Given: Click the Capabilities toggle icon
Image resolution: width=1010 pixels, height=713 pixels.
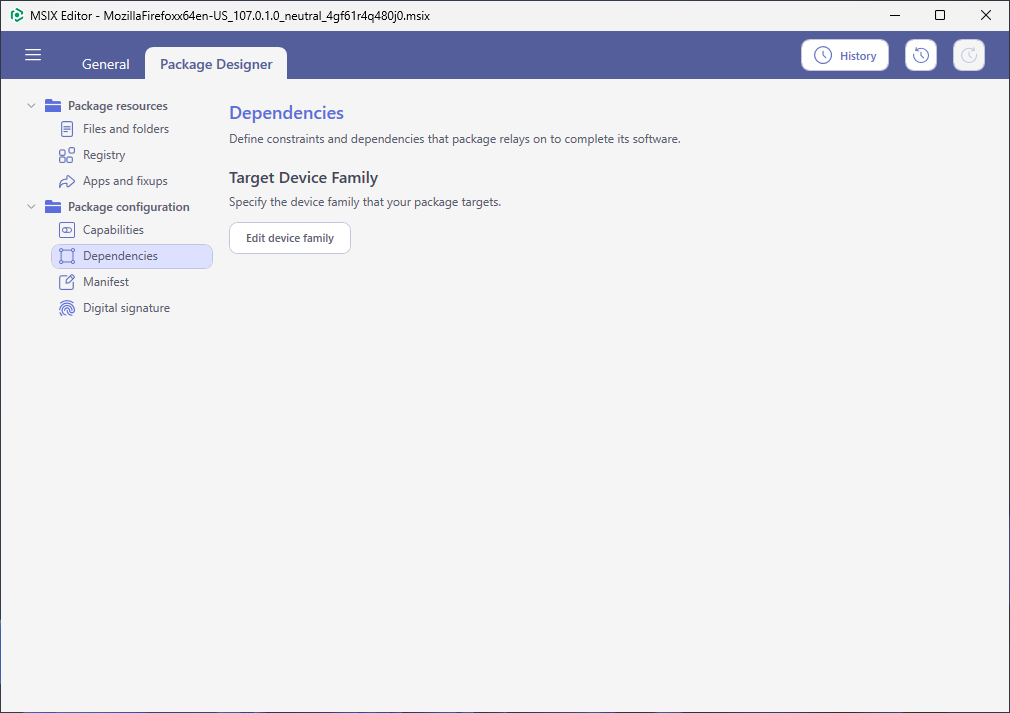Looking at the screenshot, I should coord(66,230).
